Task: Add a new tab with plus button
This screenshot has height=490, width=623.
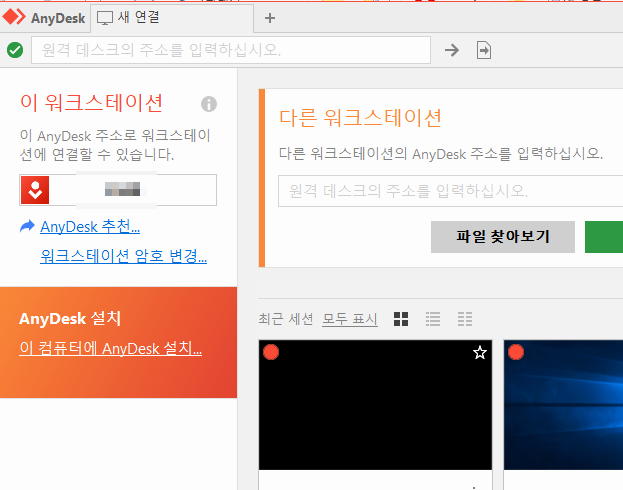Action: coord(270,18)
